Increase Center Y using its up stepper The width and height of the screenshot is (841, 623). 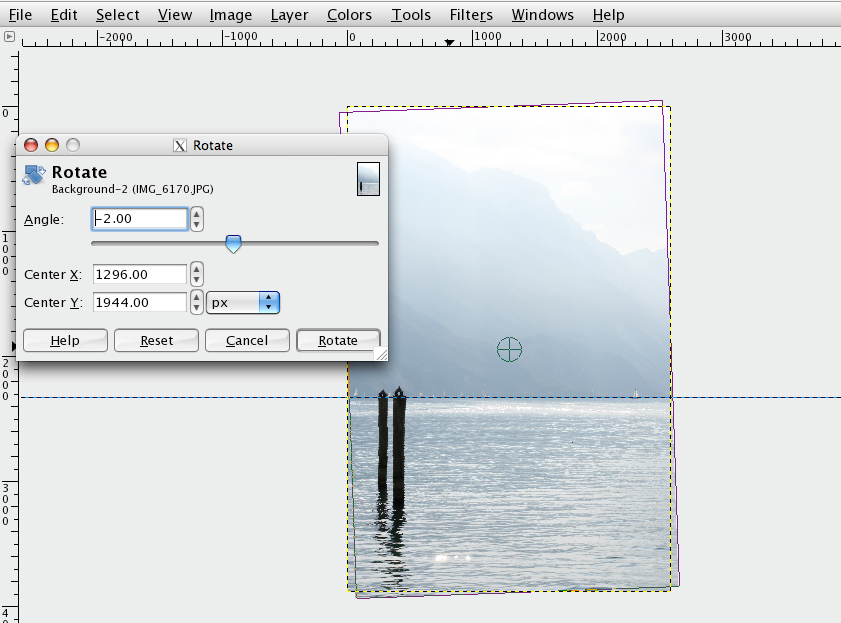pyautogui.click(x=196, y=297)
